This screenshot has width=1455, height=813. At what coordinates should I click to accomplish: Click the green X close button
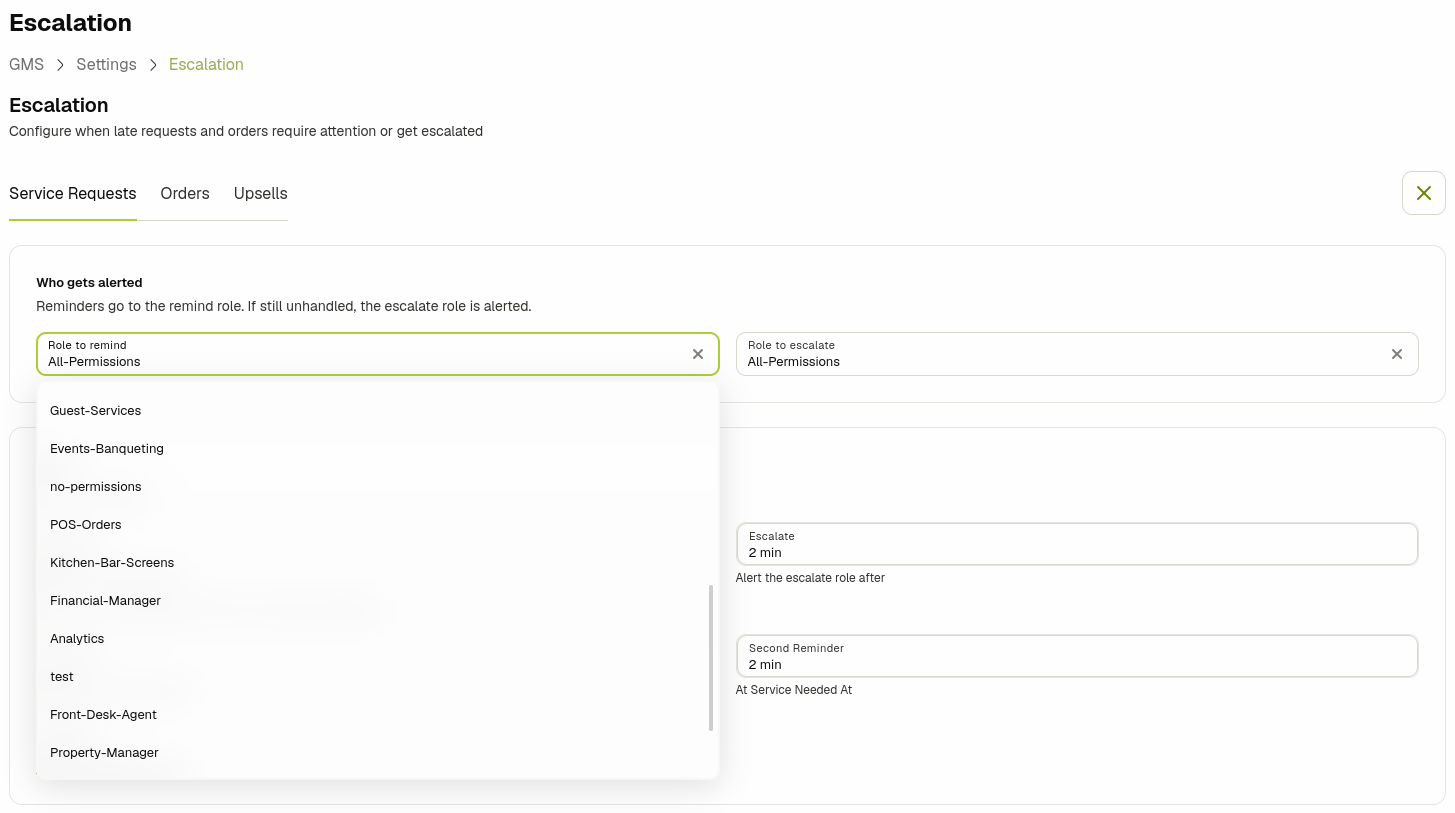1424,193
